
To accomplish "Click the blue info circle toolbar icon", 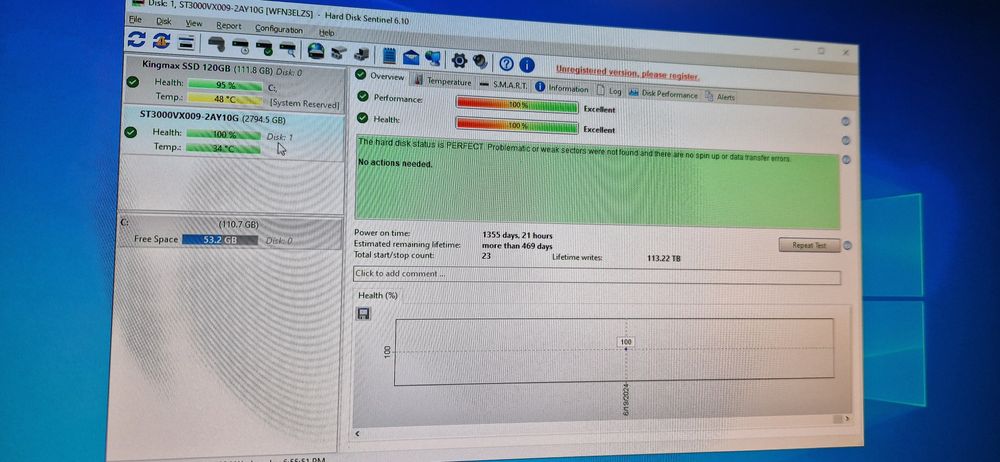I will [527, 64].
